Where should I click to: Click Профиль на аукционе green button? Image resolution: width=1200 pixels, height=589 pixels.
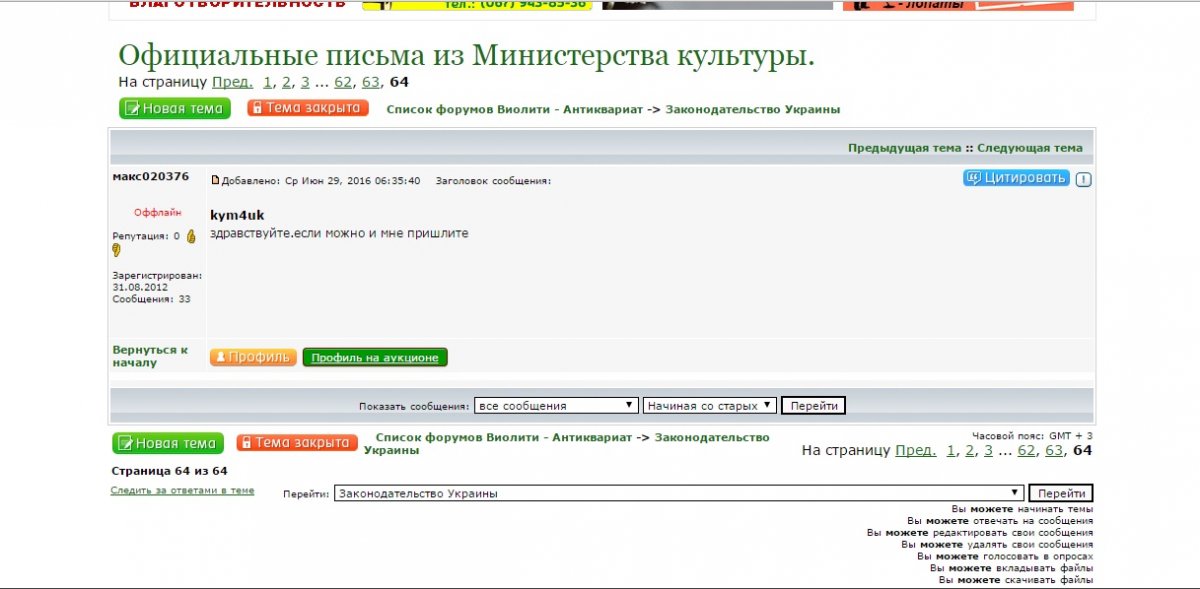pyautogui.click(x=375, y=358)
